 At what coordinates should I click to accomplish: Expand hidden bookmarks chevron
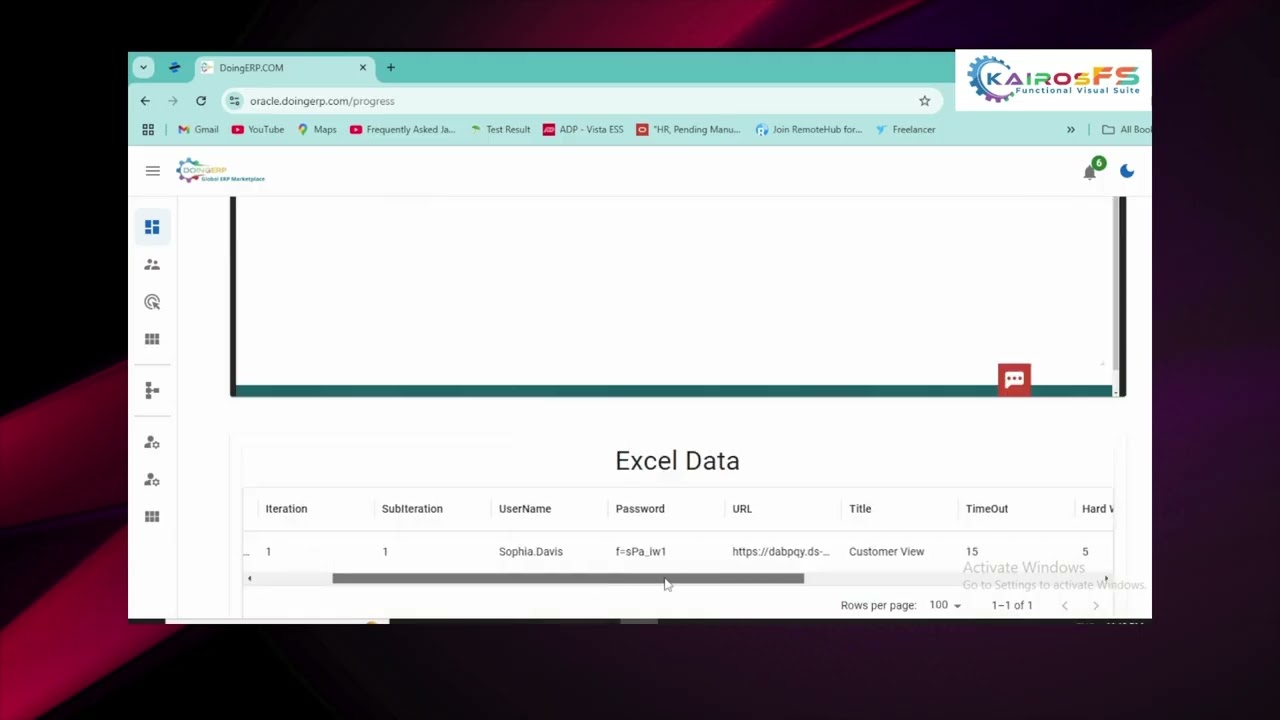[x=1071, y=129]
